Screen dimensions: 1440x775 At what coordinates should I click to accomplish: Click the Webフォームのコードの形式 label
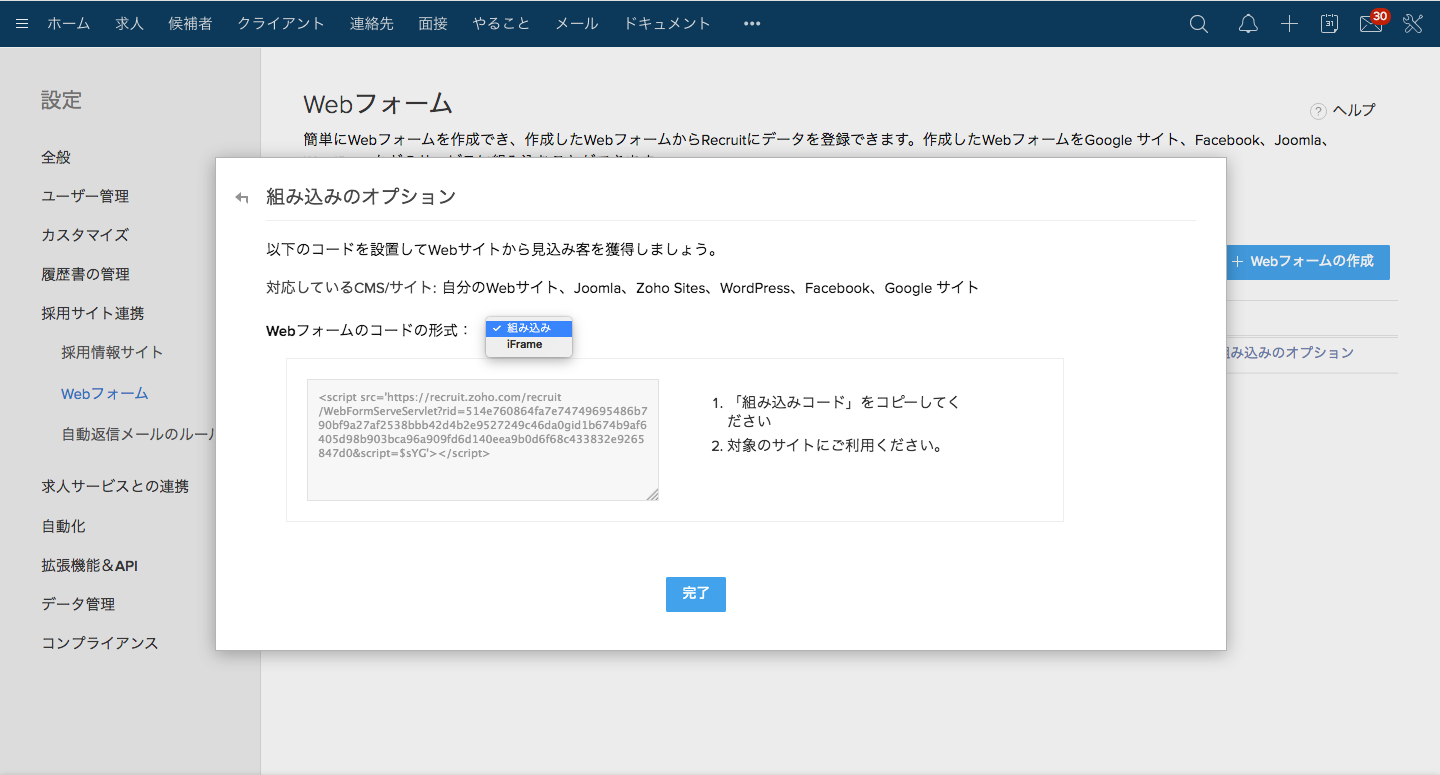pos(368,330)
